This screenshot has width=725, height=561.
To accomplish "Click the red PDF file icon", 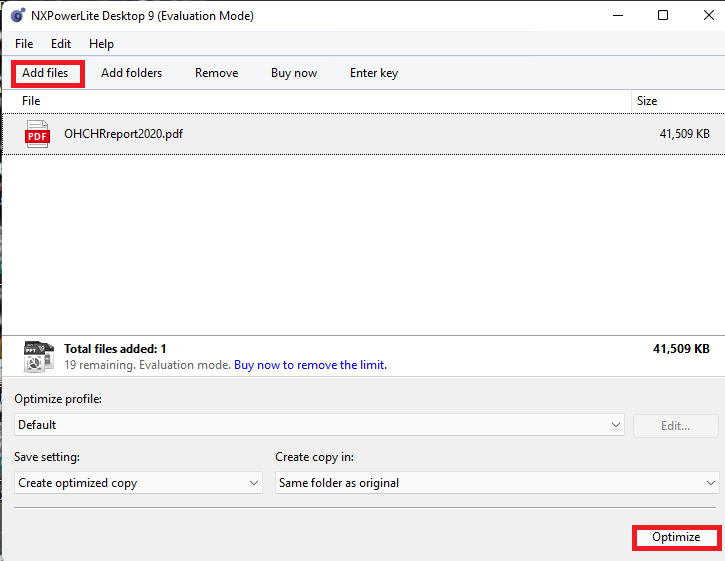I will tap(37, 134).
